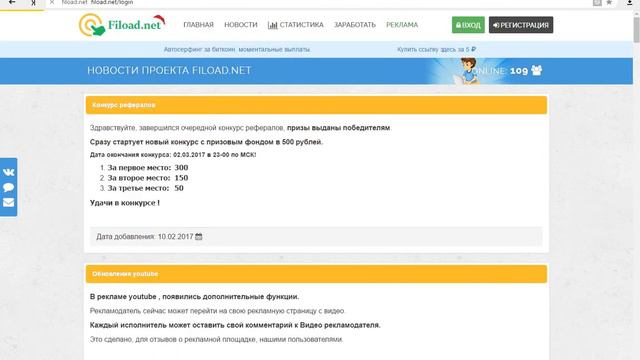Viewport: 640px width, 360px height.
Task: Open the VK social sidebar icon
Action: click(9, 172)
